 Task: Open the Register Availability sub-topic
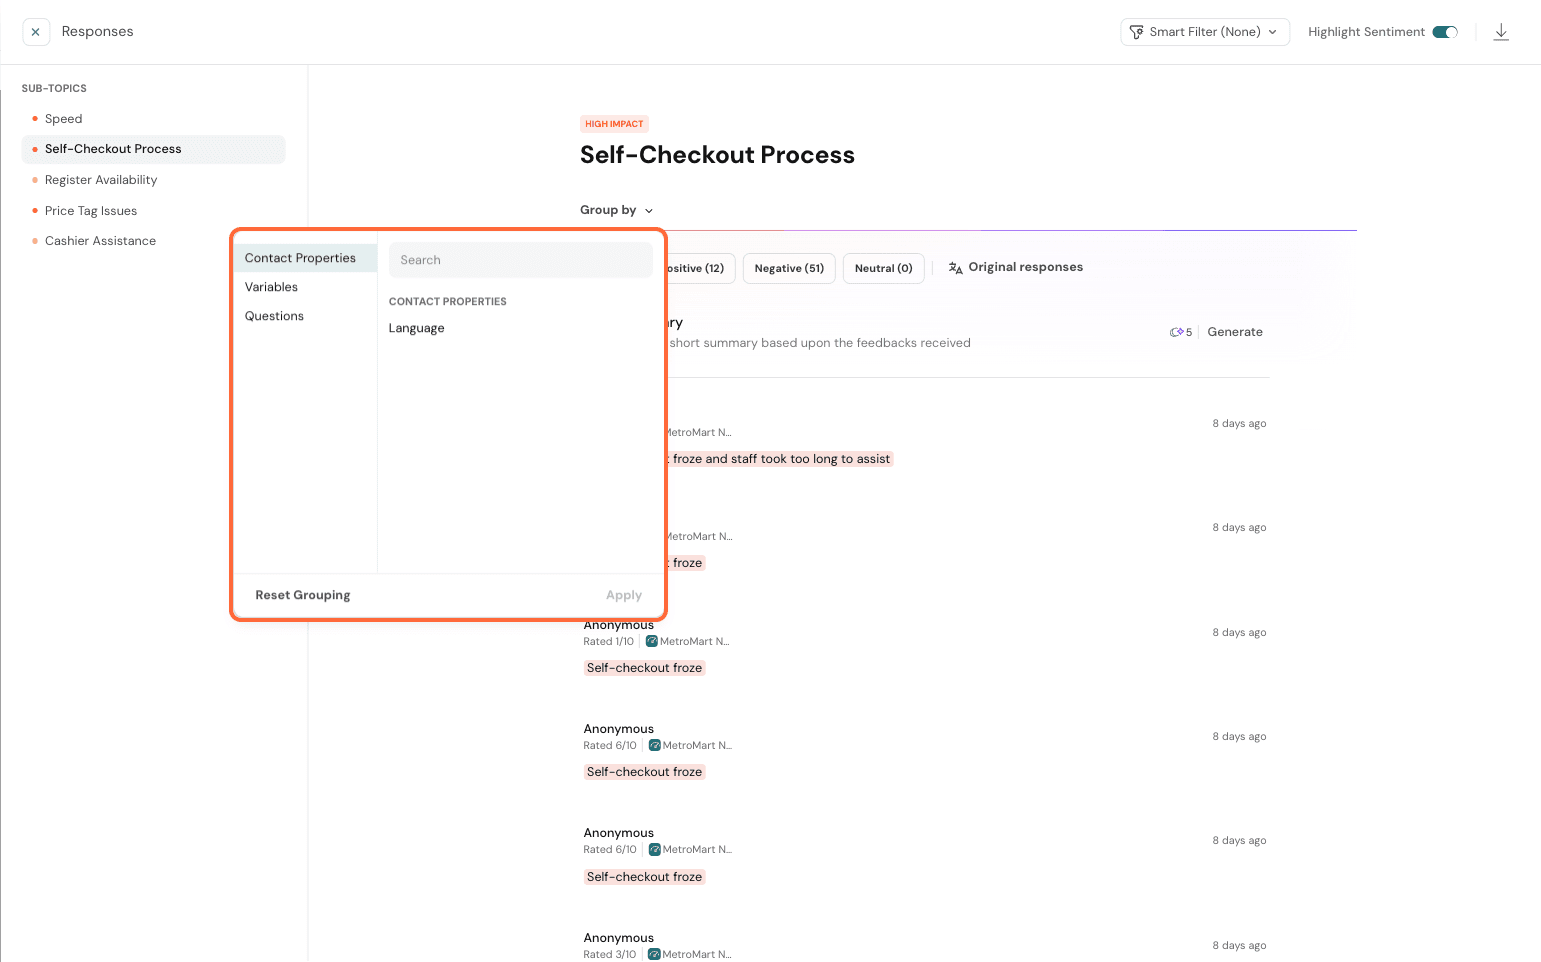pos(101,180)
